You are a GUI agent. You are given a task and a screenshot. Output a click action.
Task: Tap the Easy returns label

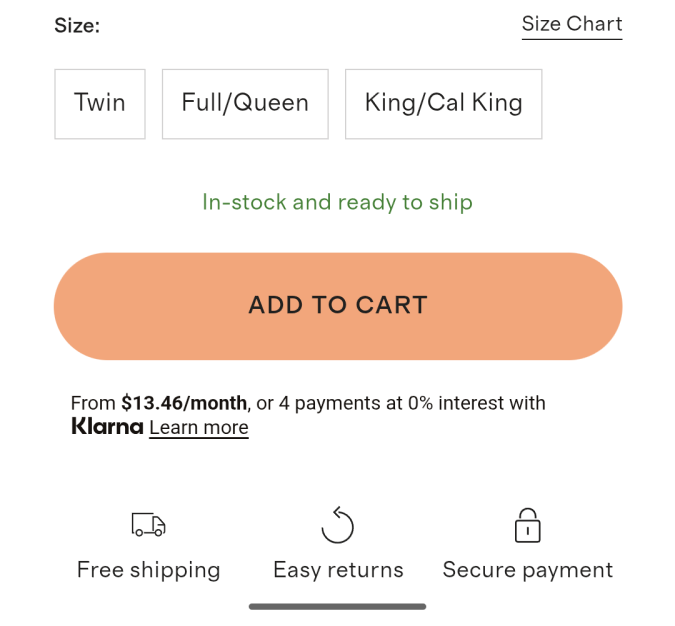pos(338,570)
